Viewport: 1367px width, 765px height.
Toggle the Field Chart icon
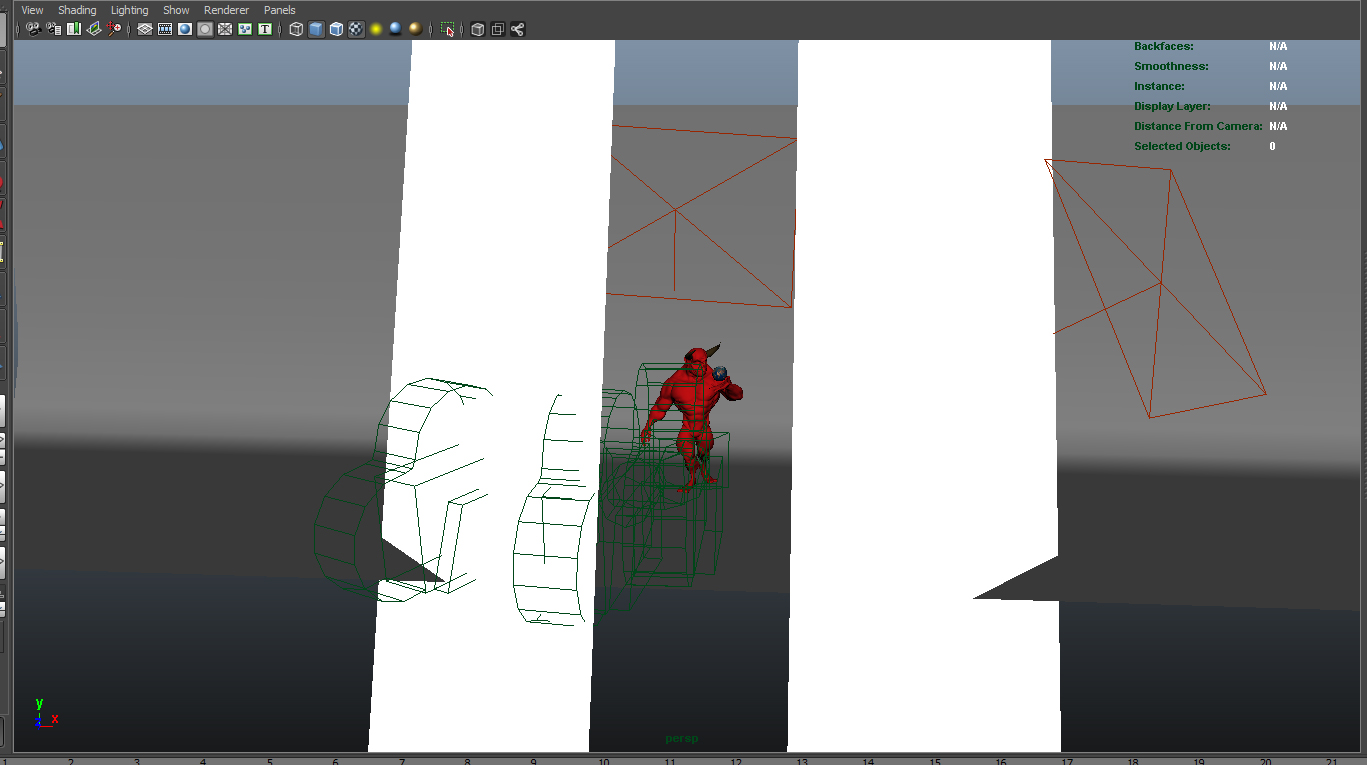pos(225,29)
